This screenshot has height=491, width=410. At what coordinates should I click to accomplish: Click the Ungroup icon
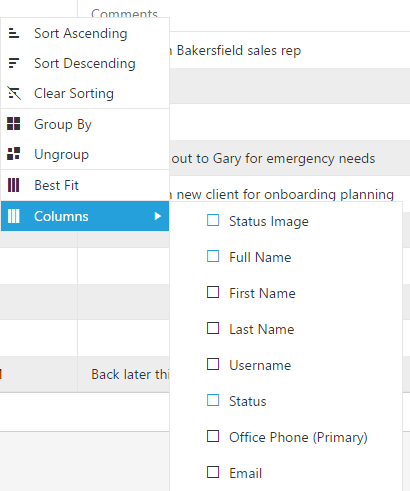14,154
